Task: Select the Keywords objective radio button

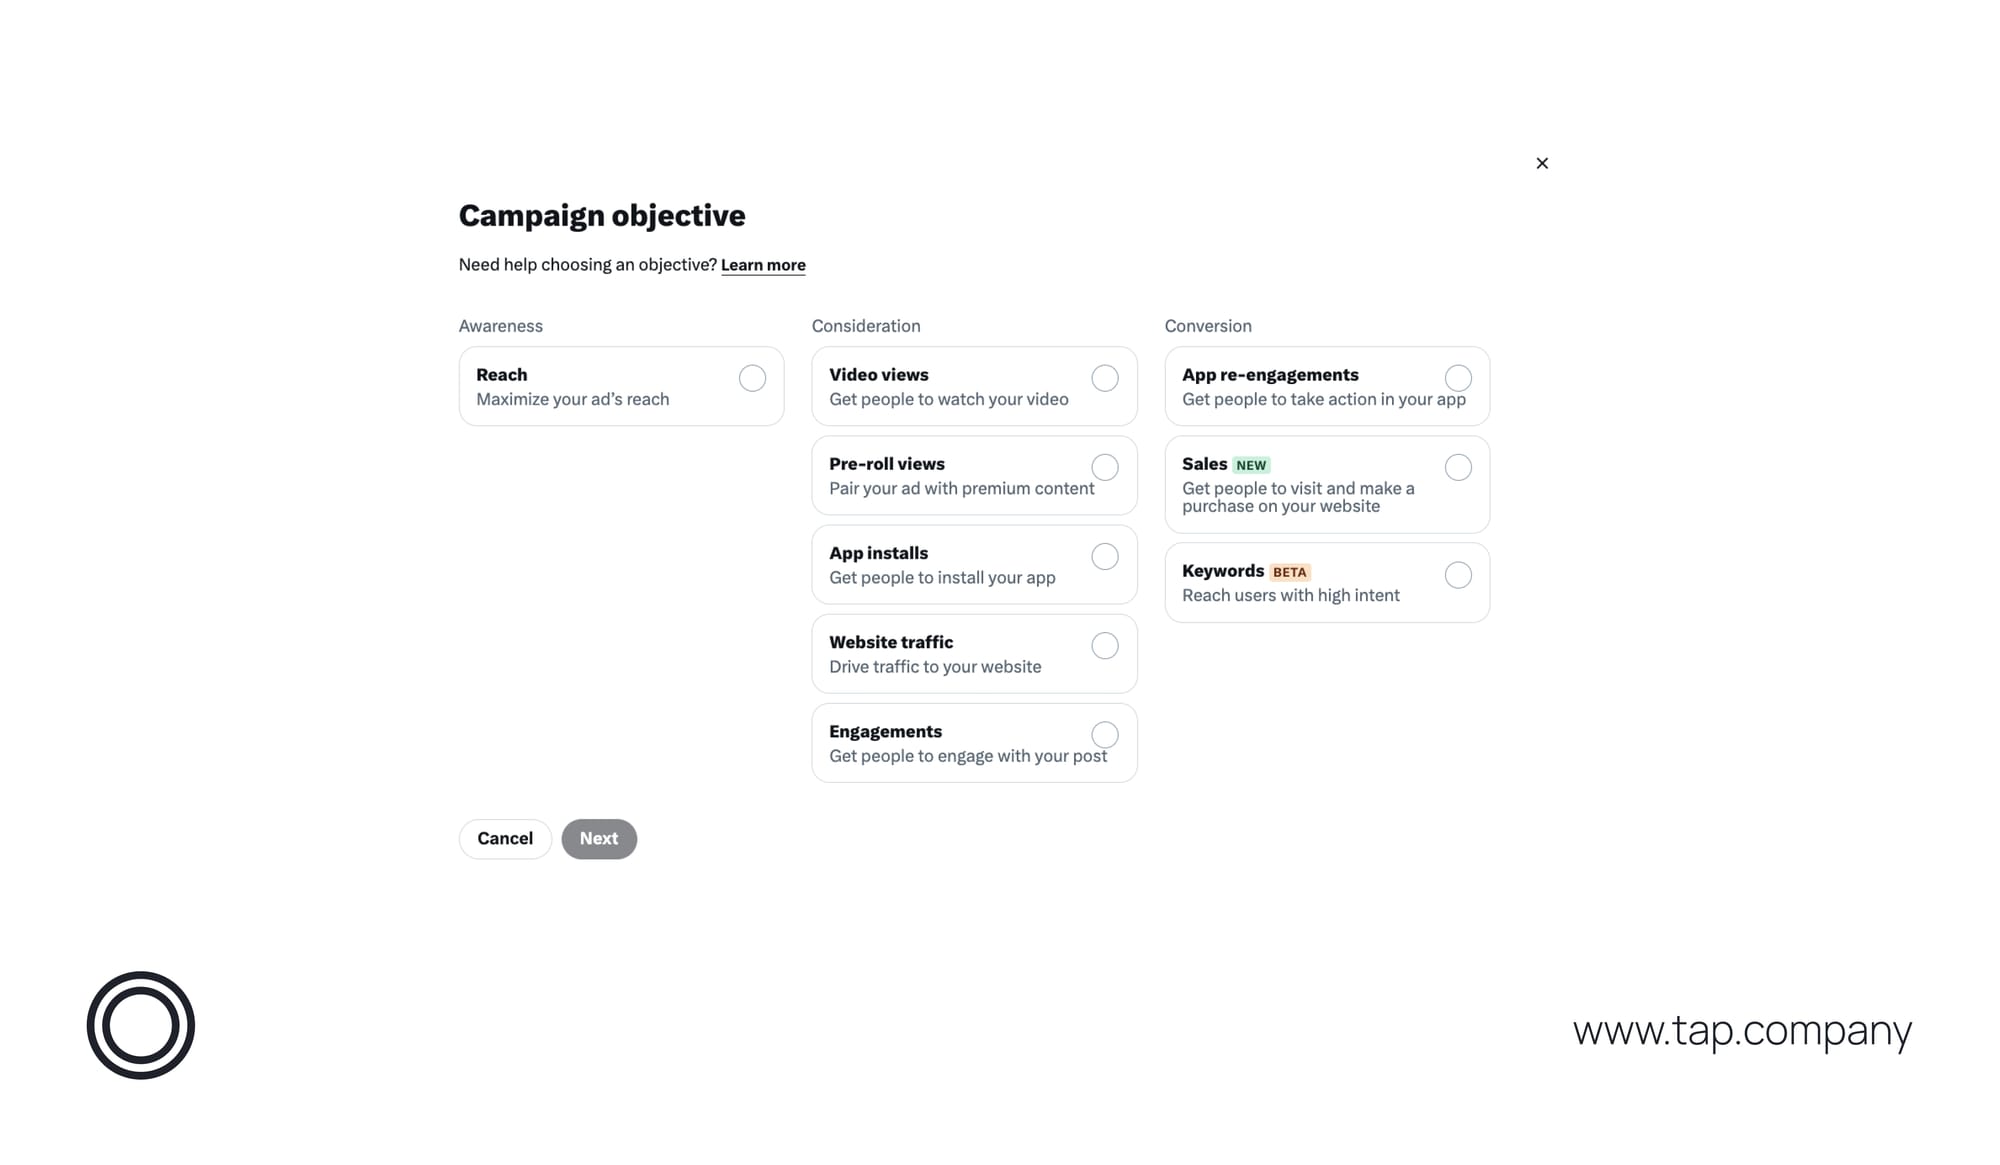Action: tap(1458, 575)
